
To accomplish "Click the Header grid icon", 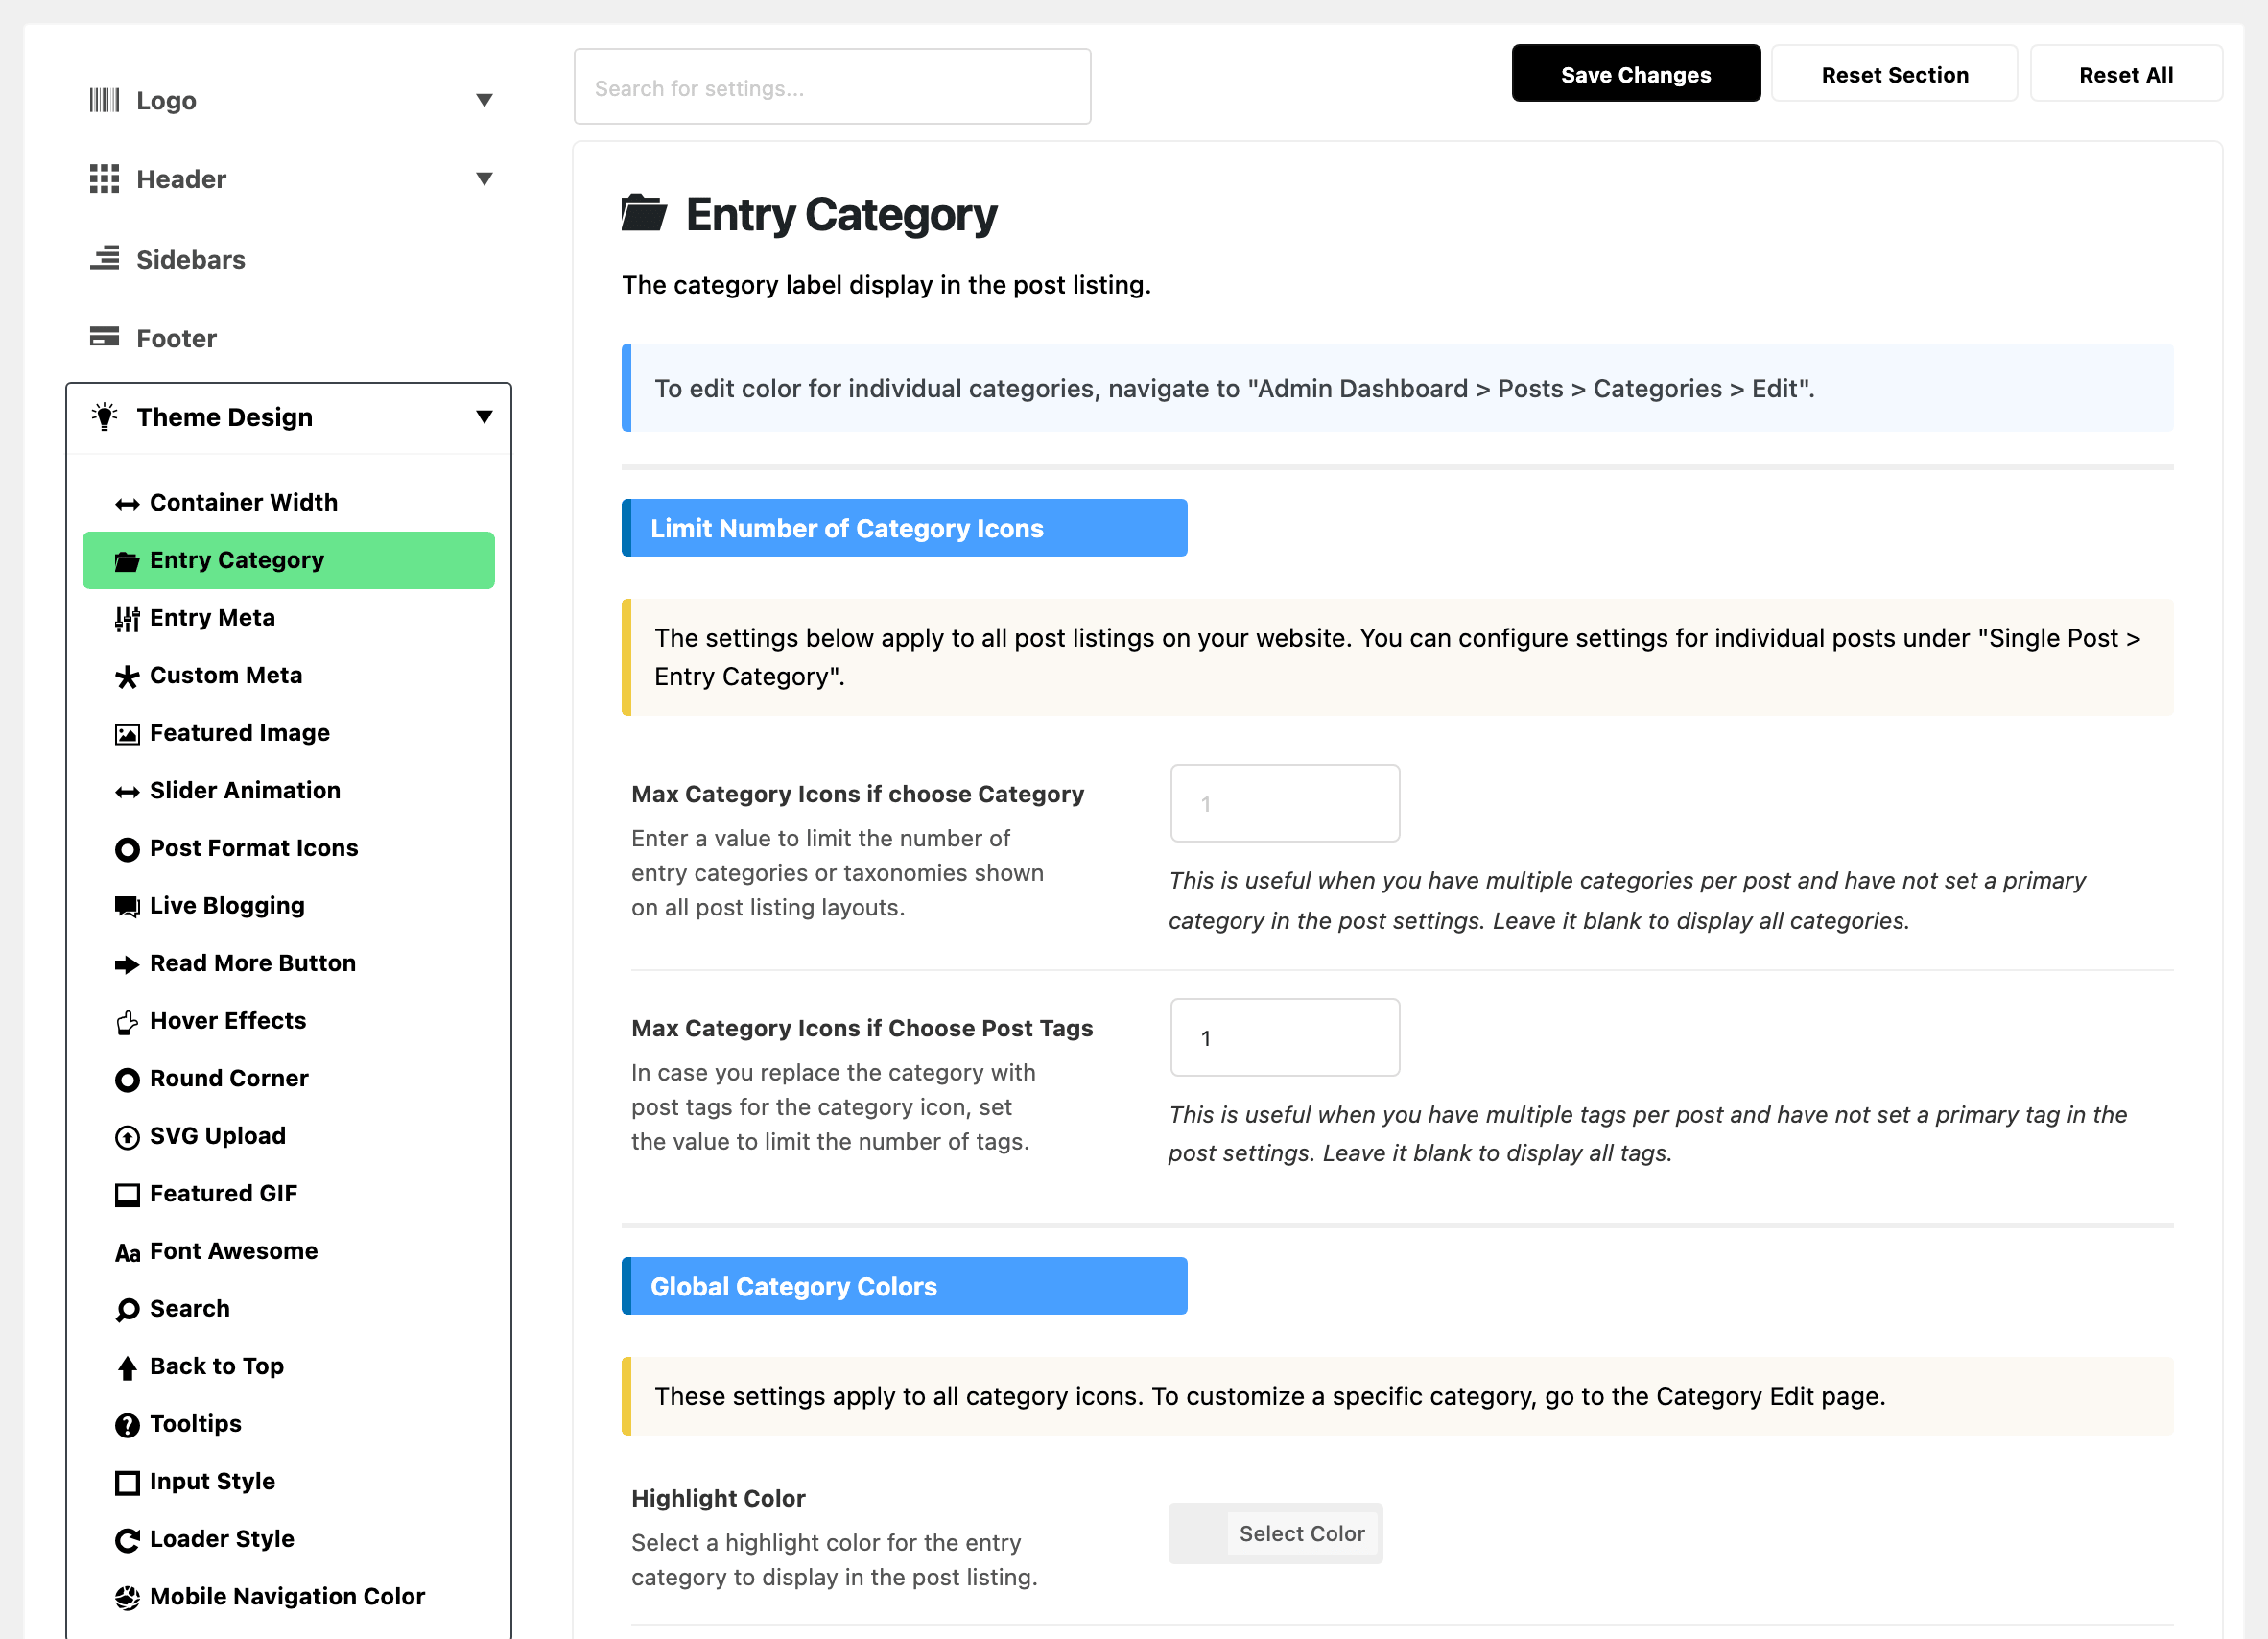I will [x=104, y=179].
